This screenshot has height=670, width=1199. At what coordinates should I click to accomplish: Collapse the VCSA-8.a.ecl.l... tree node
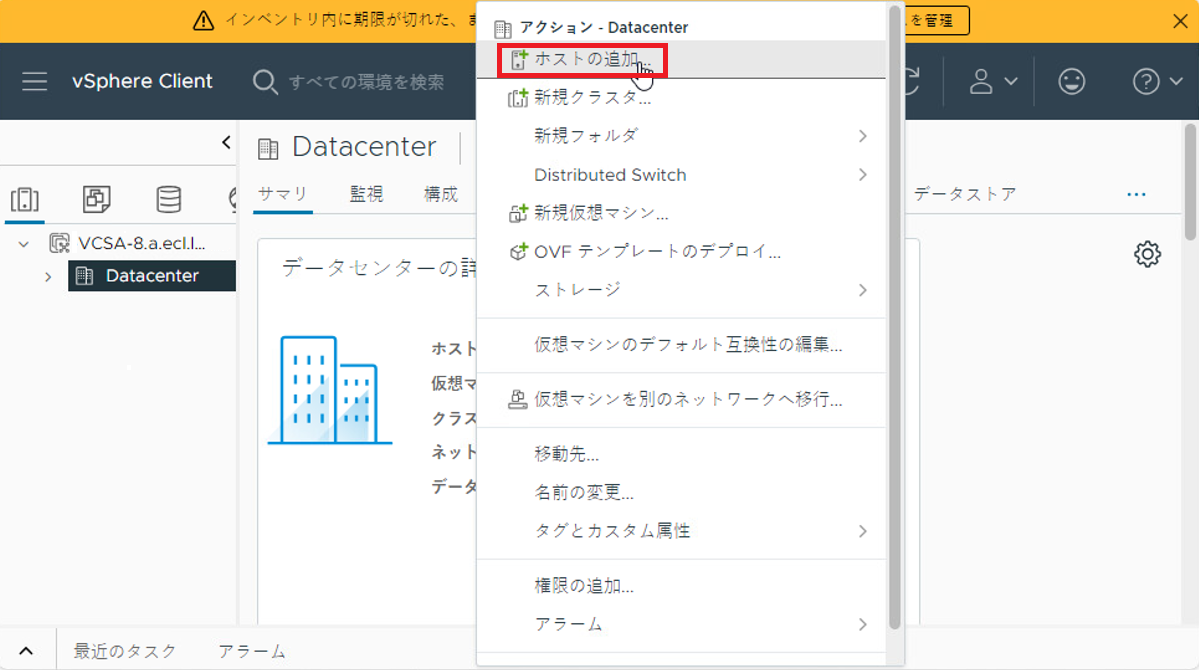pyautogui.click(x=24, y=244)
